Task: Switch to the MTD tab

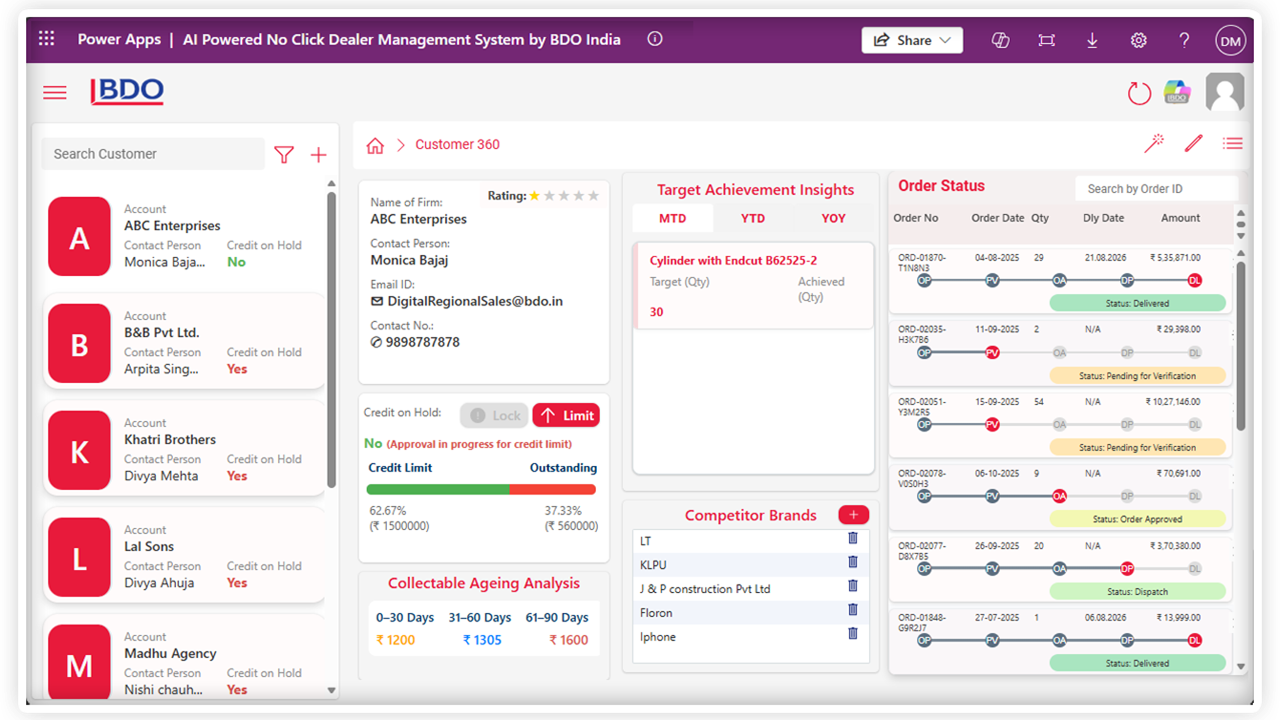Action: pos(673,218)
